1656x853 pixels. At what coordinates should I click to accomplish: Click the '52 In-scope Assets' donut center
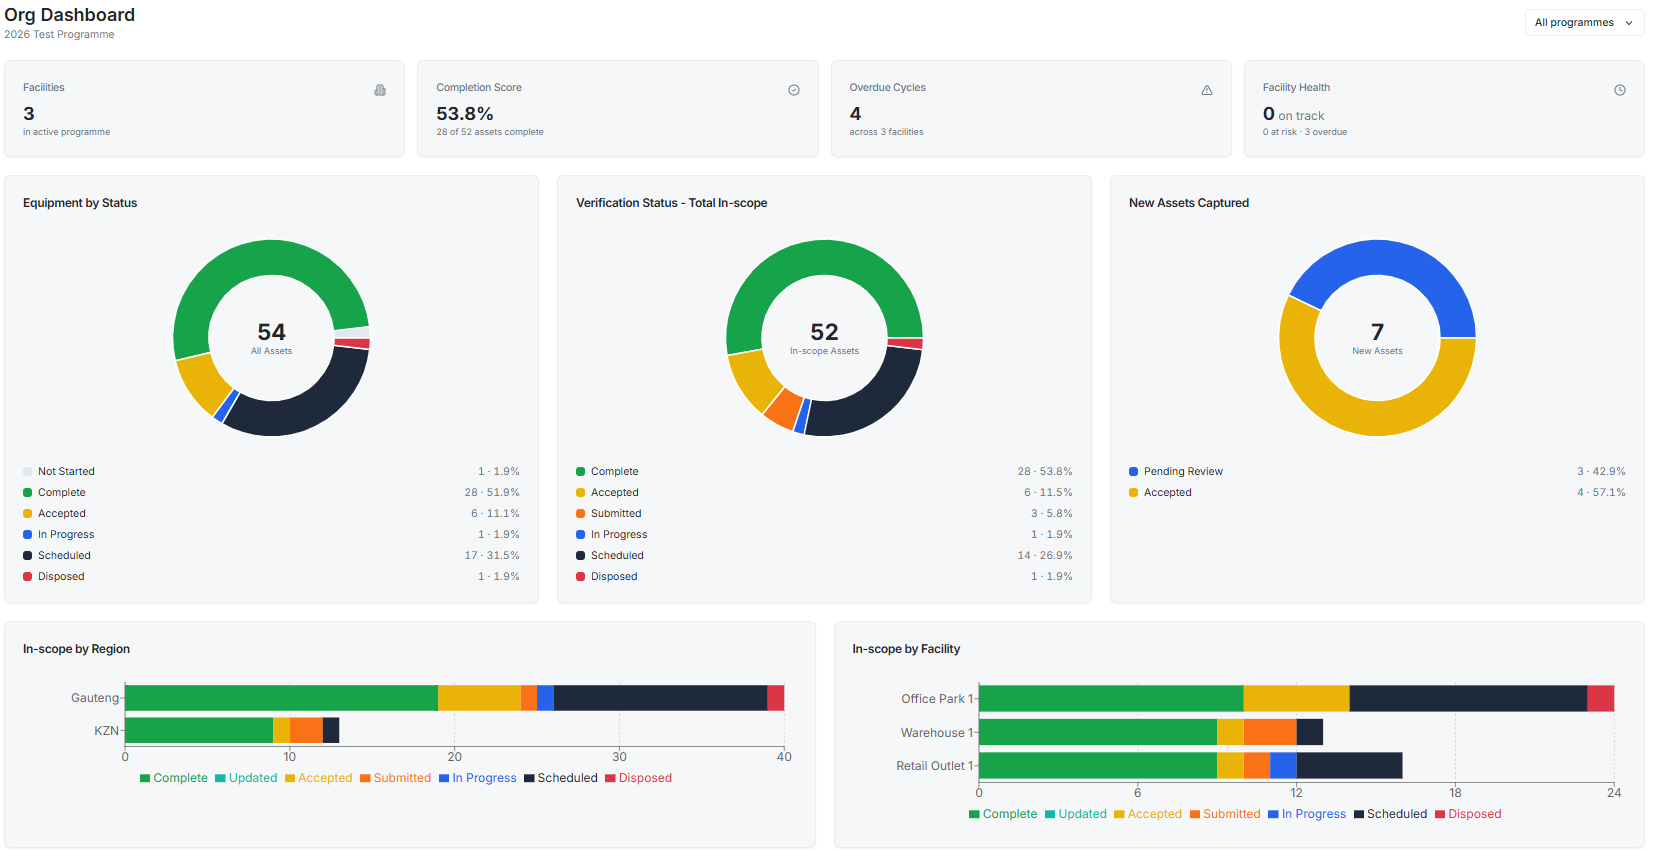pos(824,338)
